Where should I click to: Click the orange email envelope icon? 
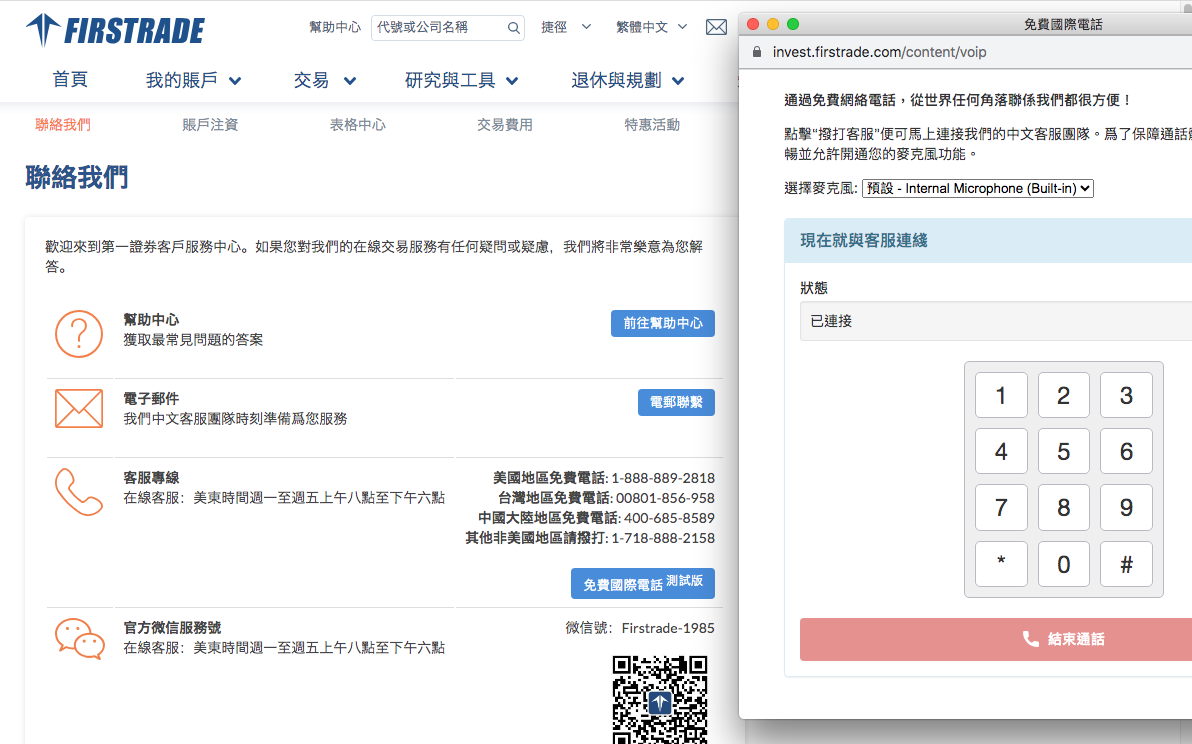(x=79, y=409)
